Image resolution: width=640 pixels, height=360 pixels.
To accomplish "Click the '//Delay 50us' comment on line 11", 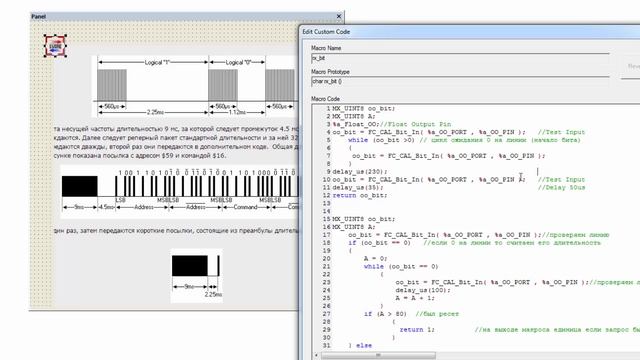I will [x=561, y=187].
